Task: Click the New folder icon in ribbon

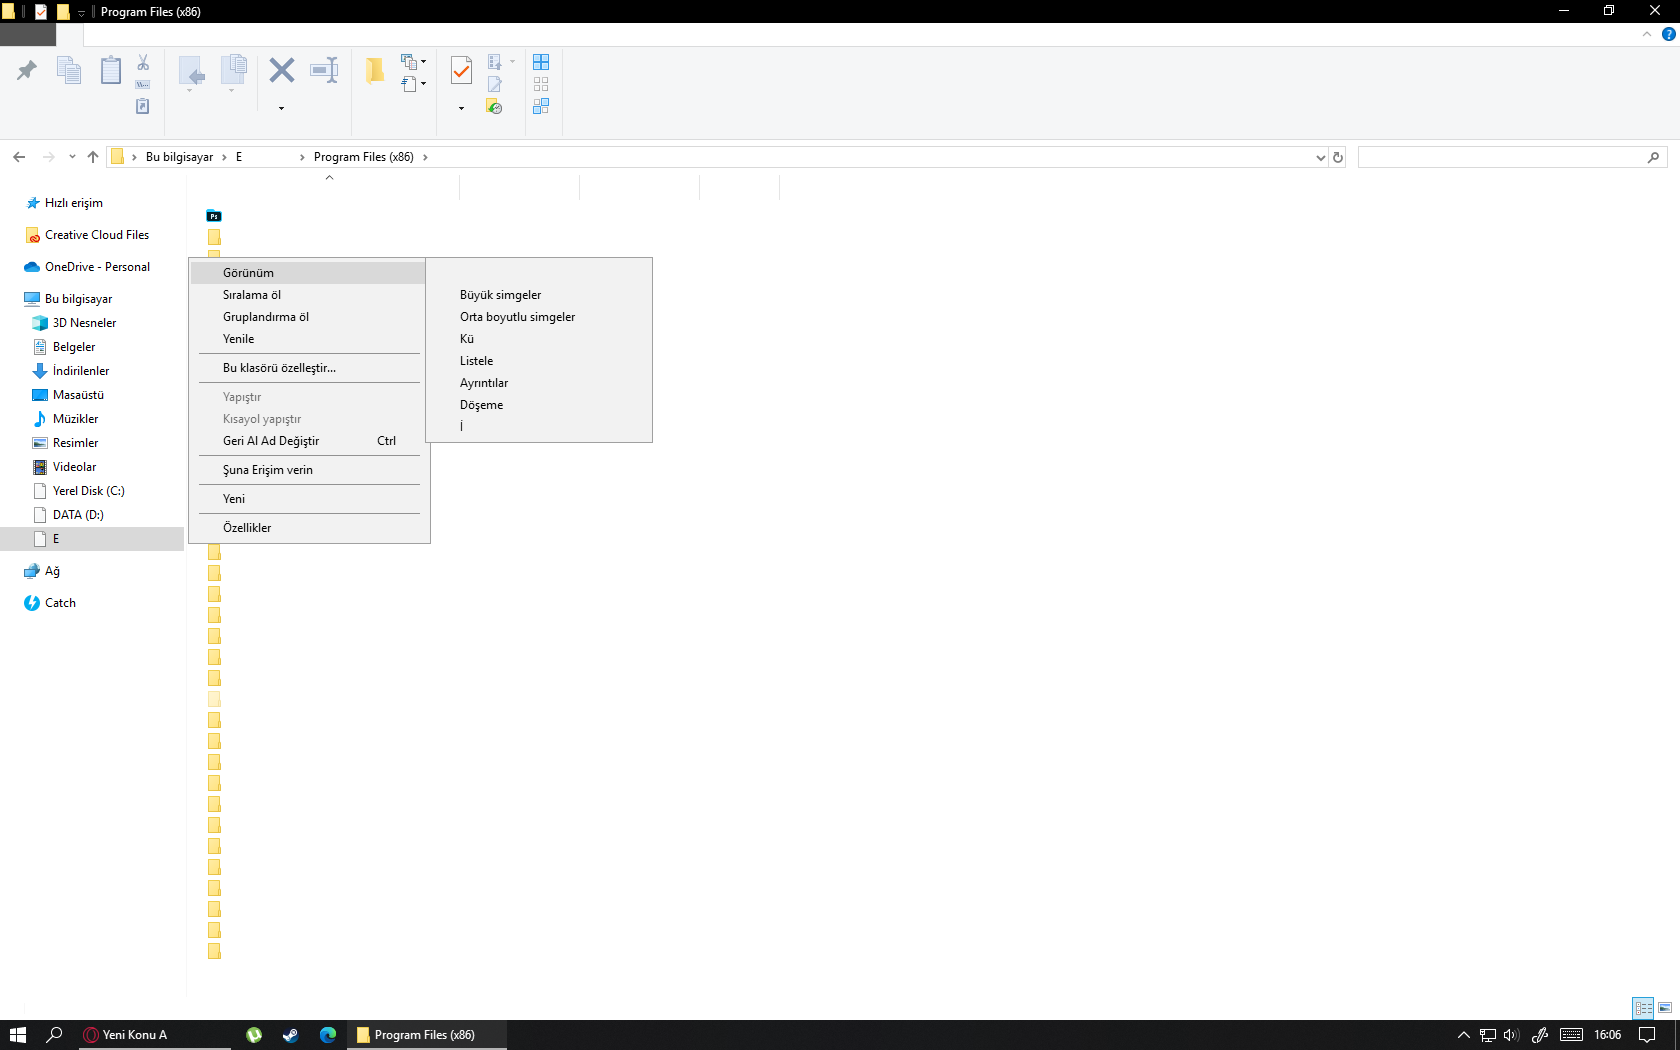Action: point(375,71)
